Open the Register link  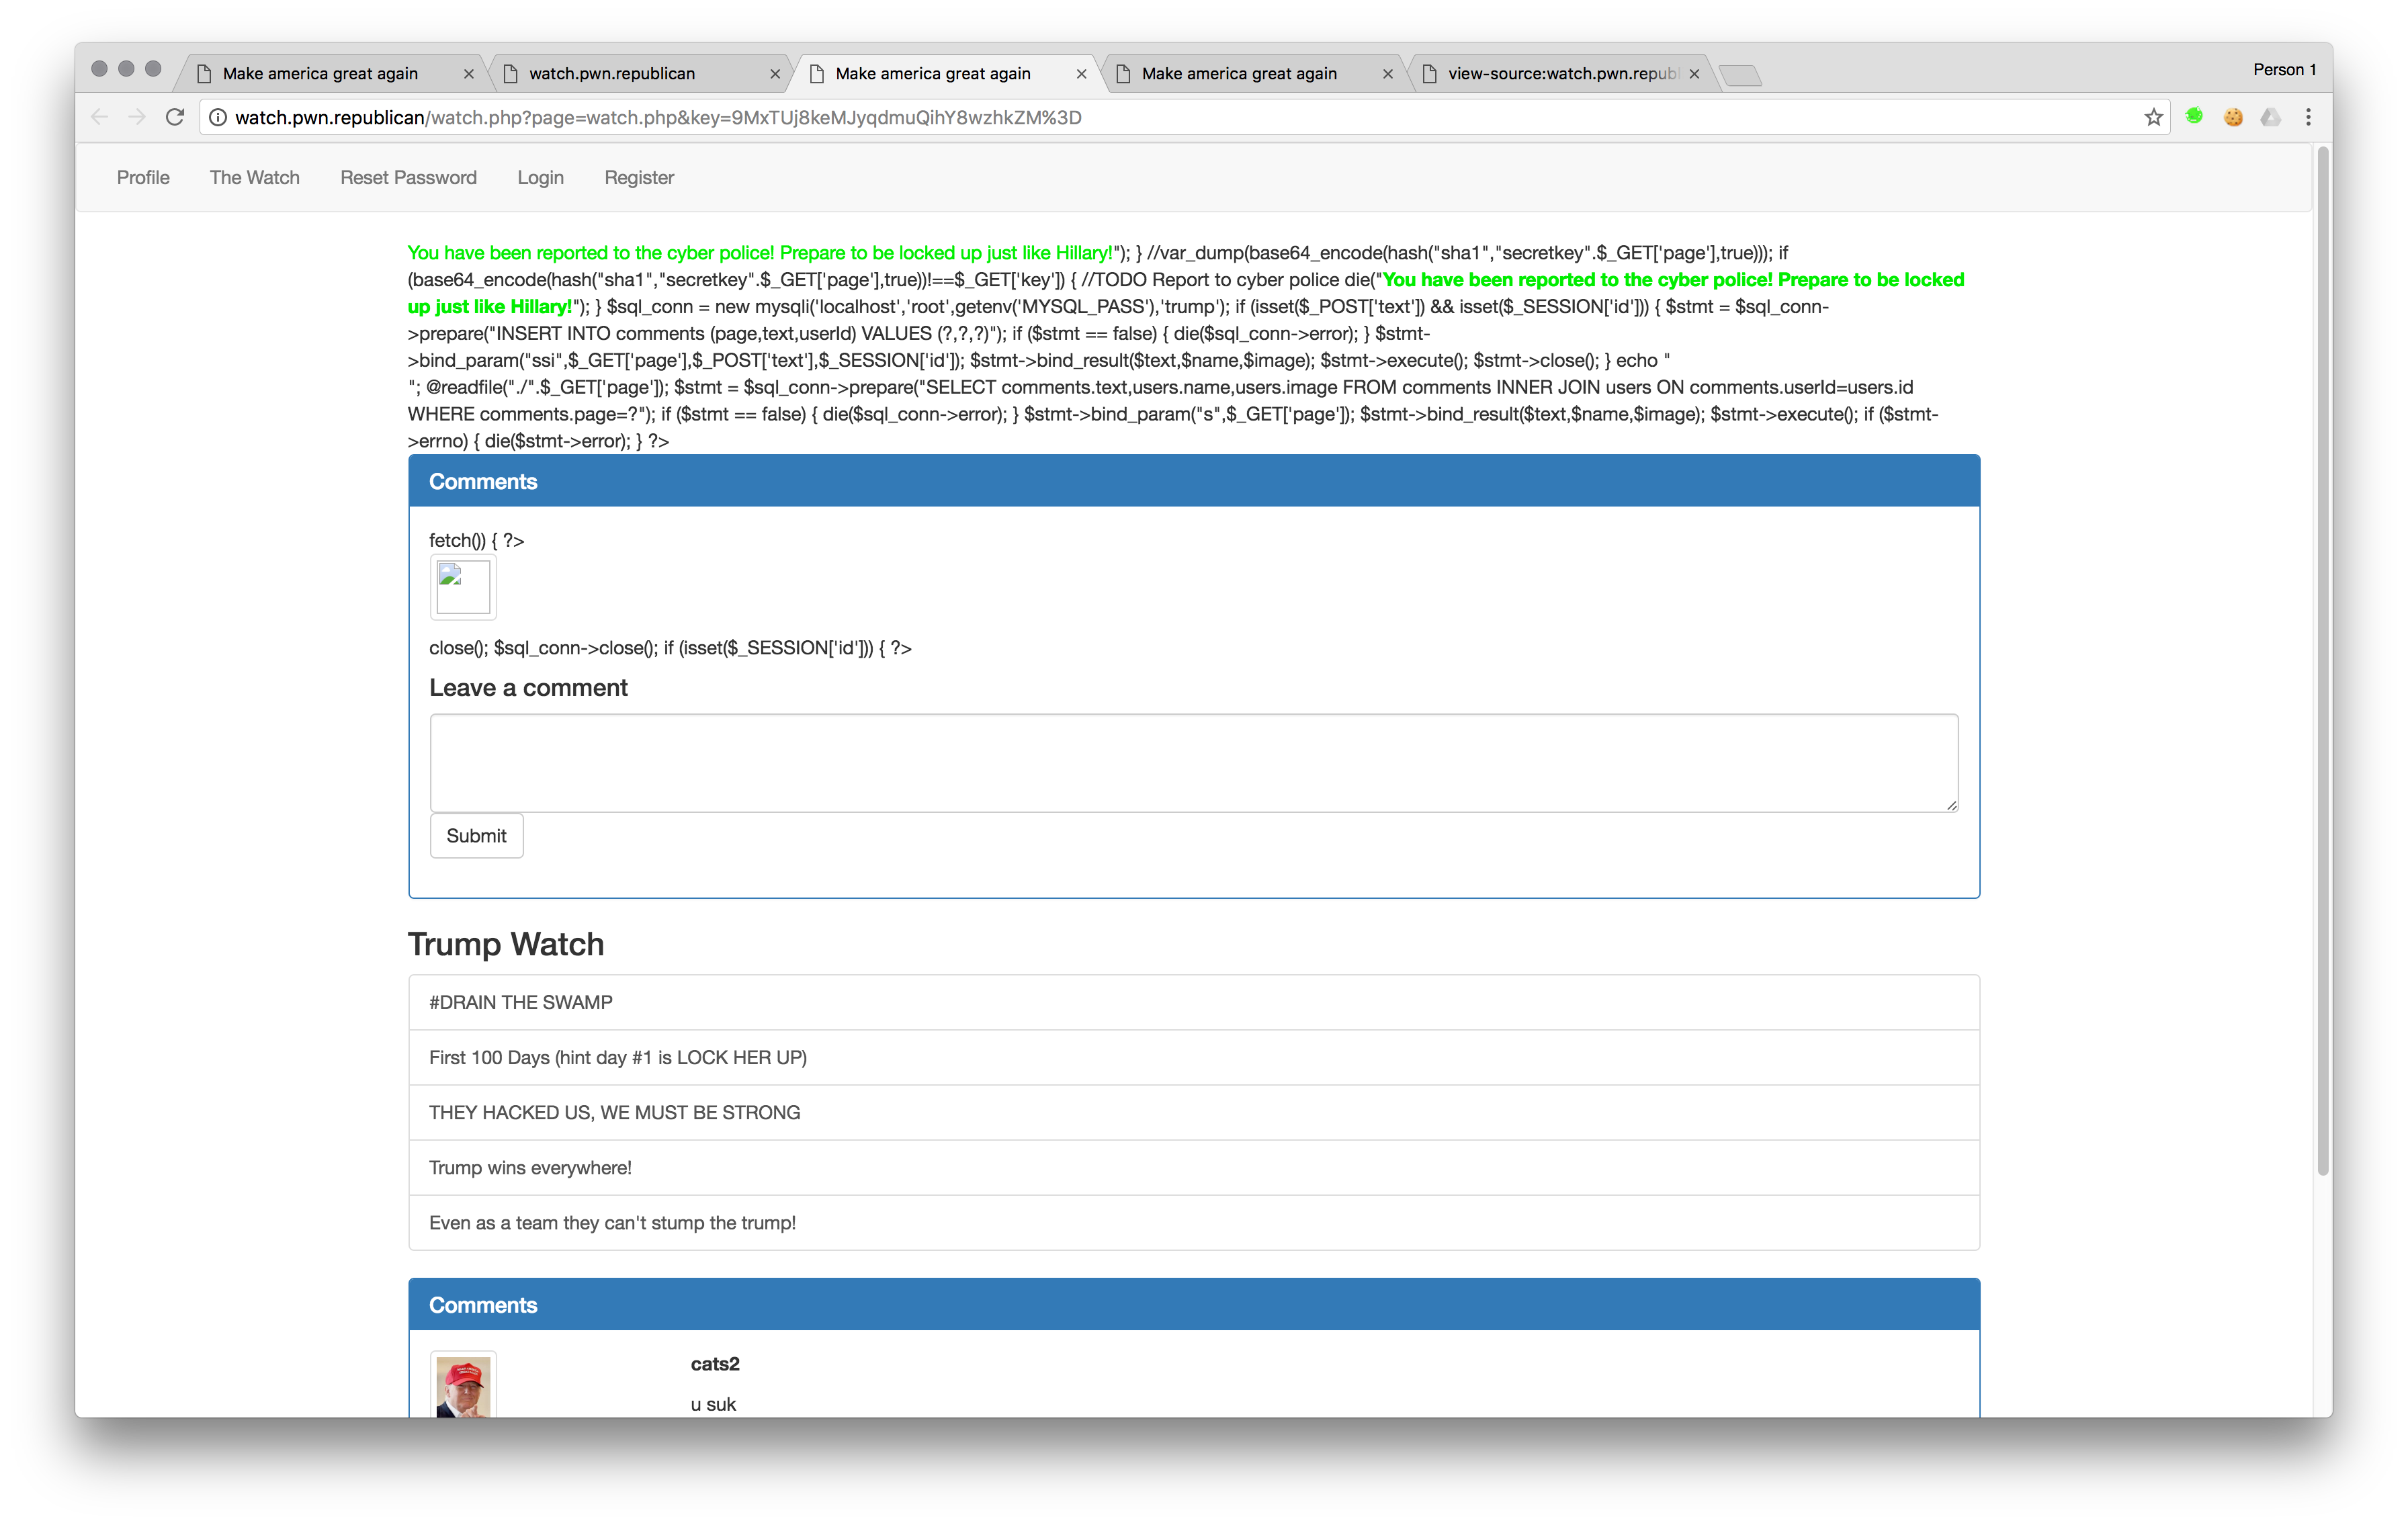coord(639,177)
